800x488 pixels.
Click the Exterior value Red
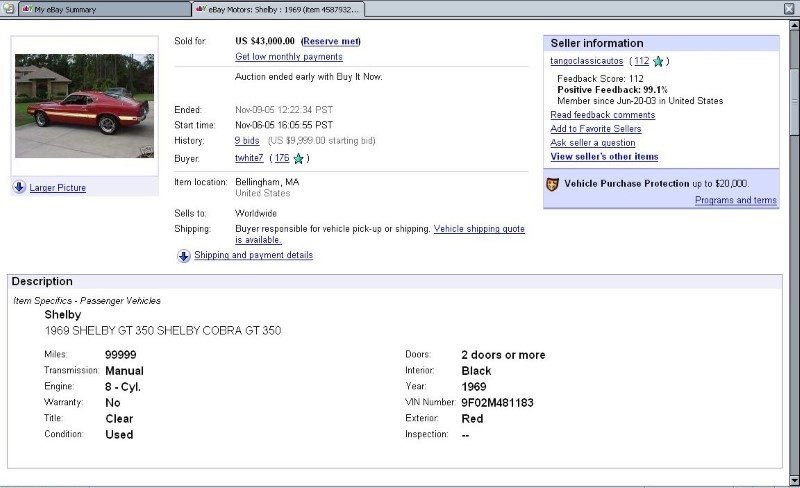coord(472,419)
